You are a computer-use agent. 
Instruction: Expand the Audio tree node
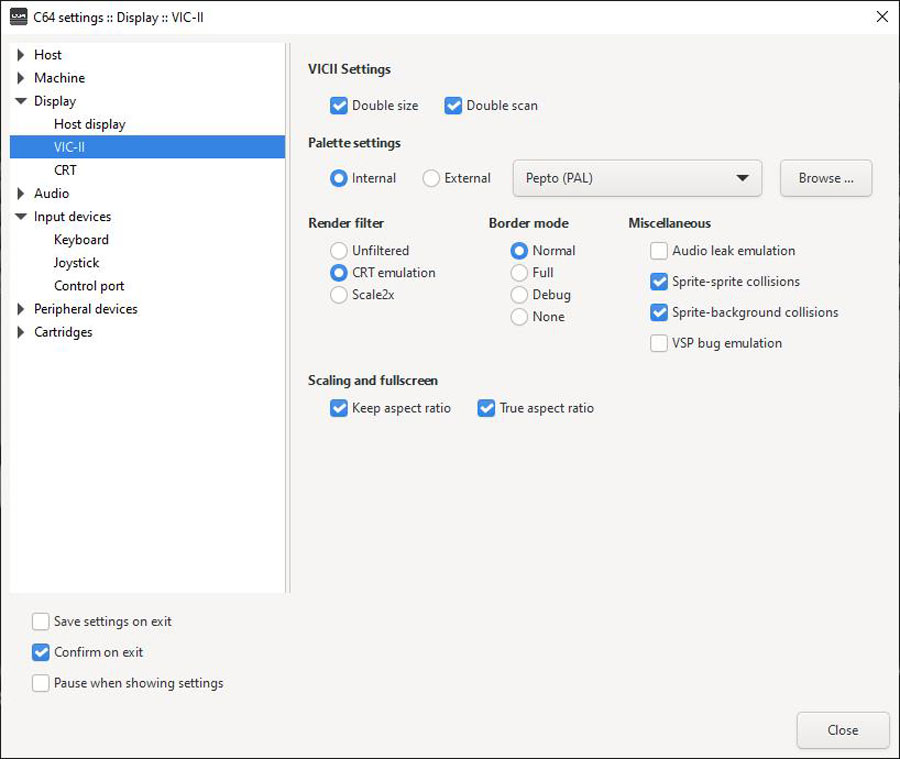(21, 193)
